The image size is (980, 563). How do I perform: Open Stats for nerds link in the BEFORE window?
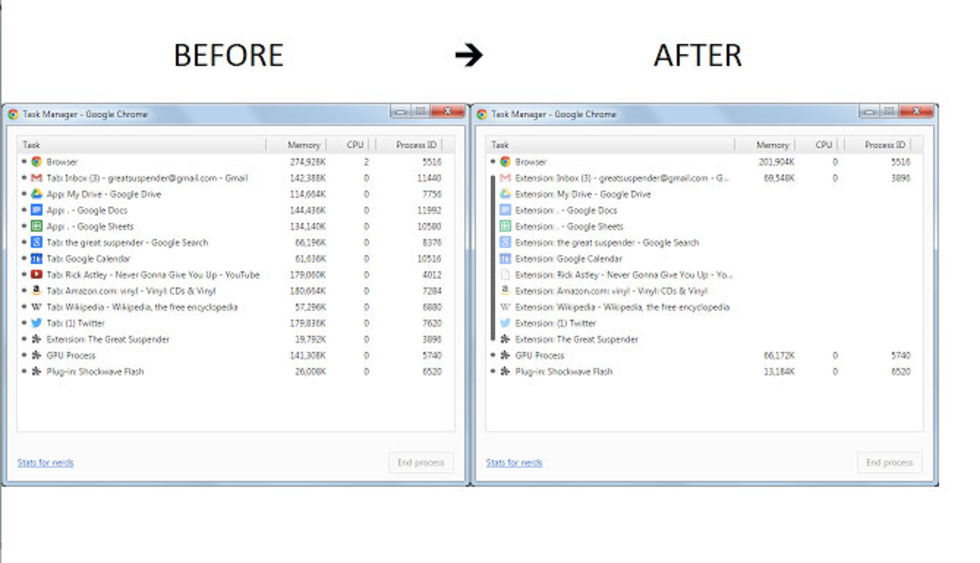click(45, 463)
